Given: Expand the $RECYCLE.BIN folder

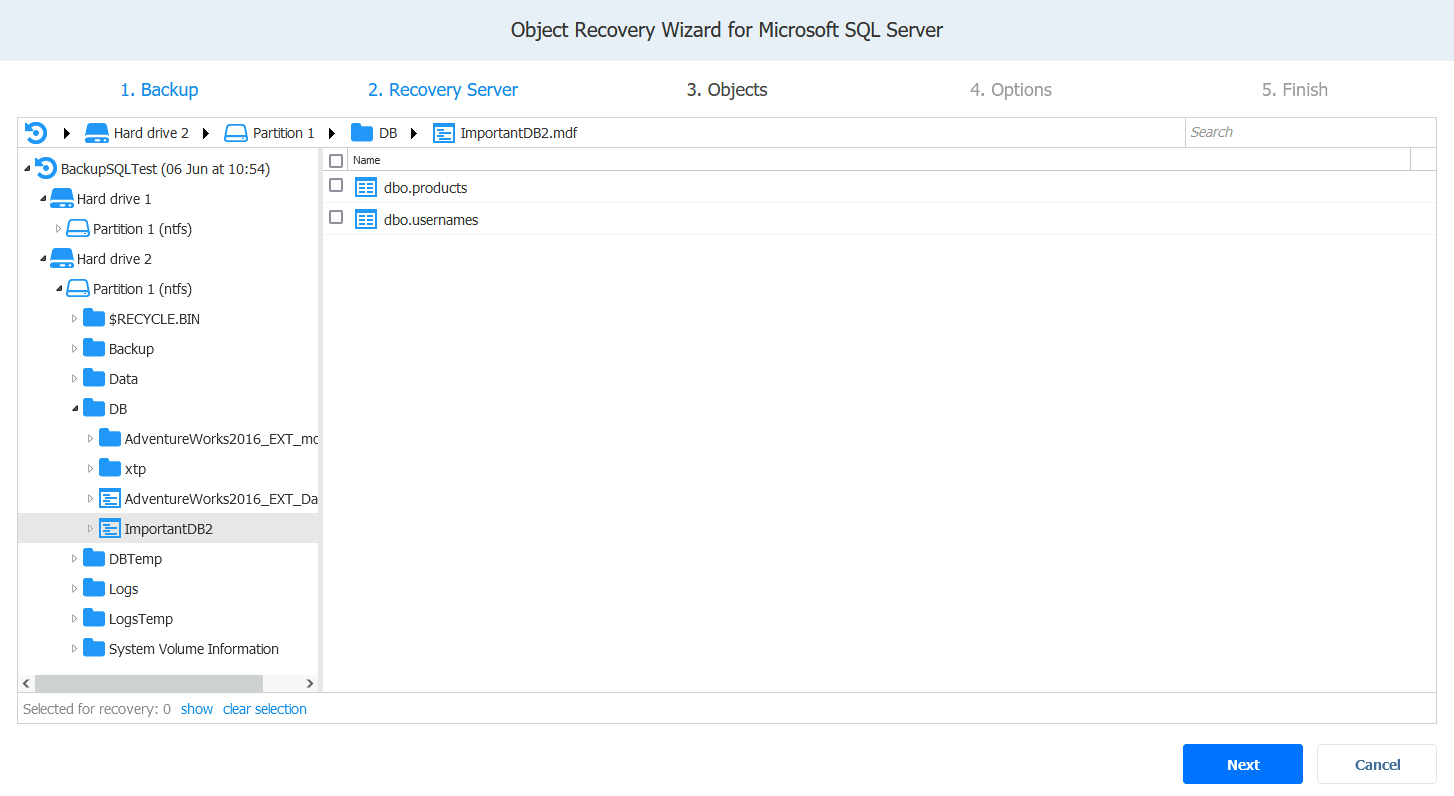Looking at the screenshot, I should 75,318.
